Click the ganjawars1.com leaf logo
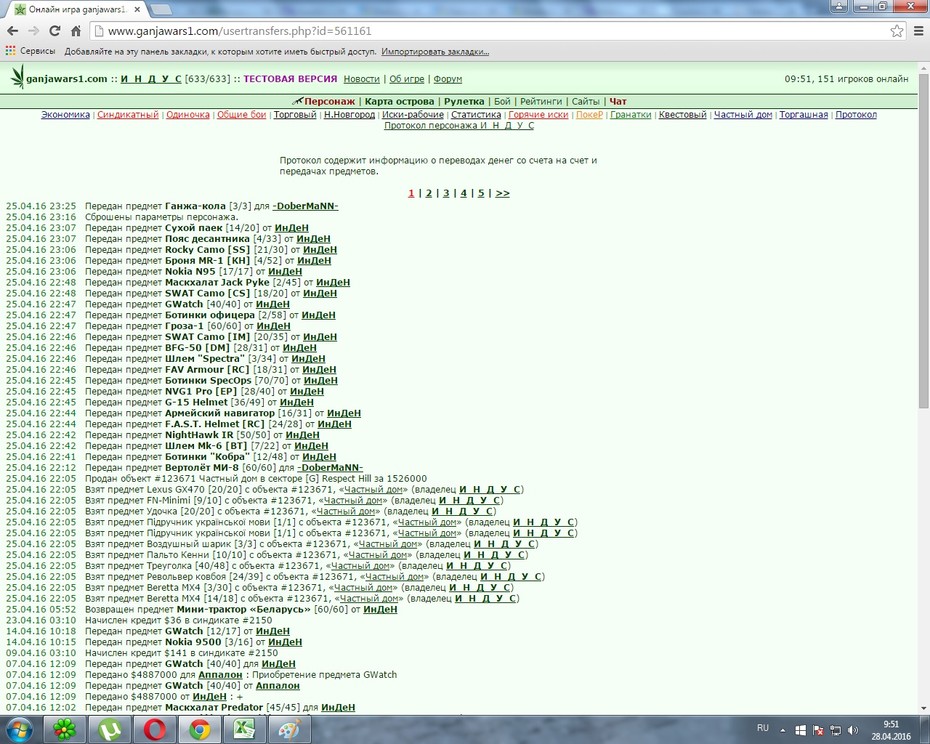The width and height of the screenshot is (930, 744). 17,77
